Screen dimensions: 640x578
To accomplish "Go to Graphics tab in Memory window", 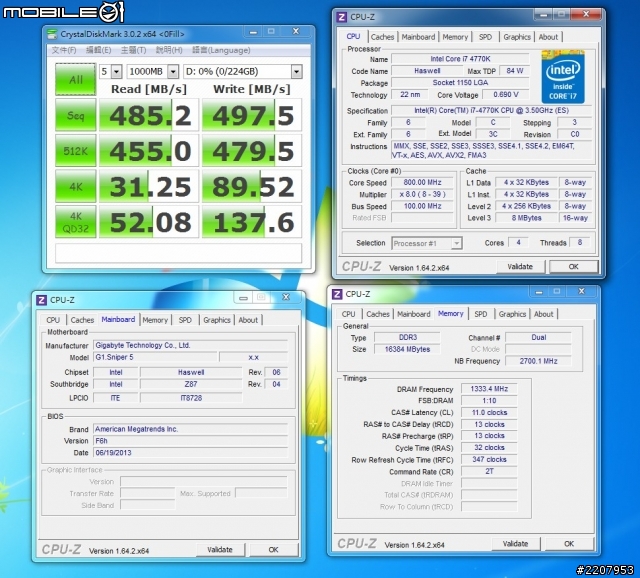I will point(512,314).
